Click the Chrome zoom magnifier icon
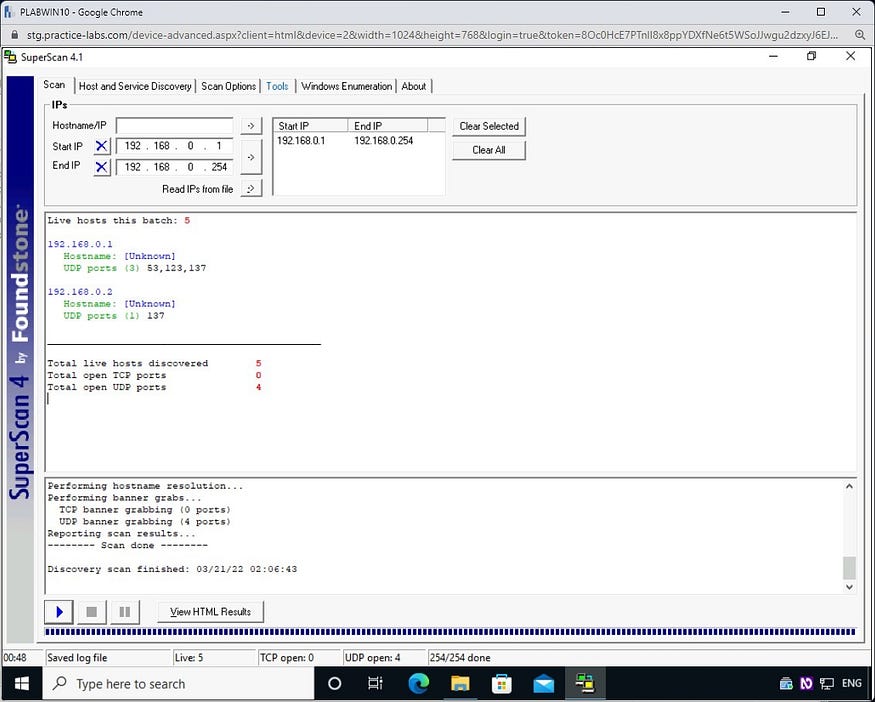This screenshot has height=702, width=875. click(860, 35)
